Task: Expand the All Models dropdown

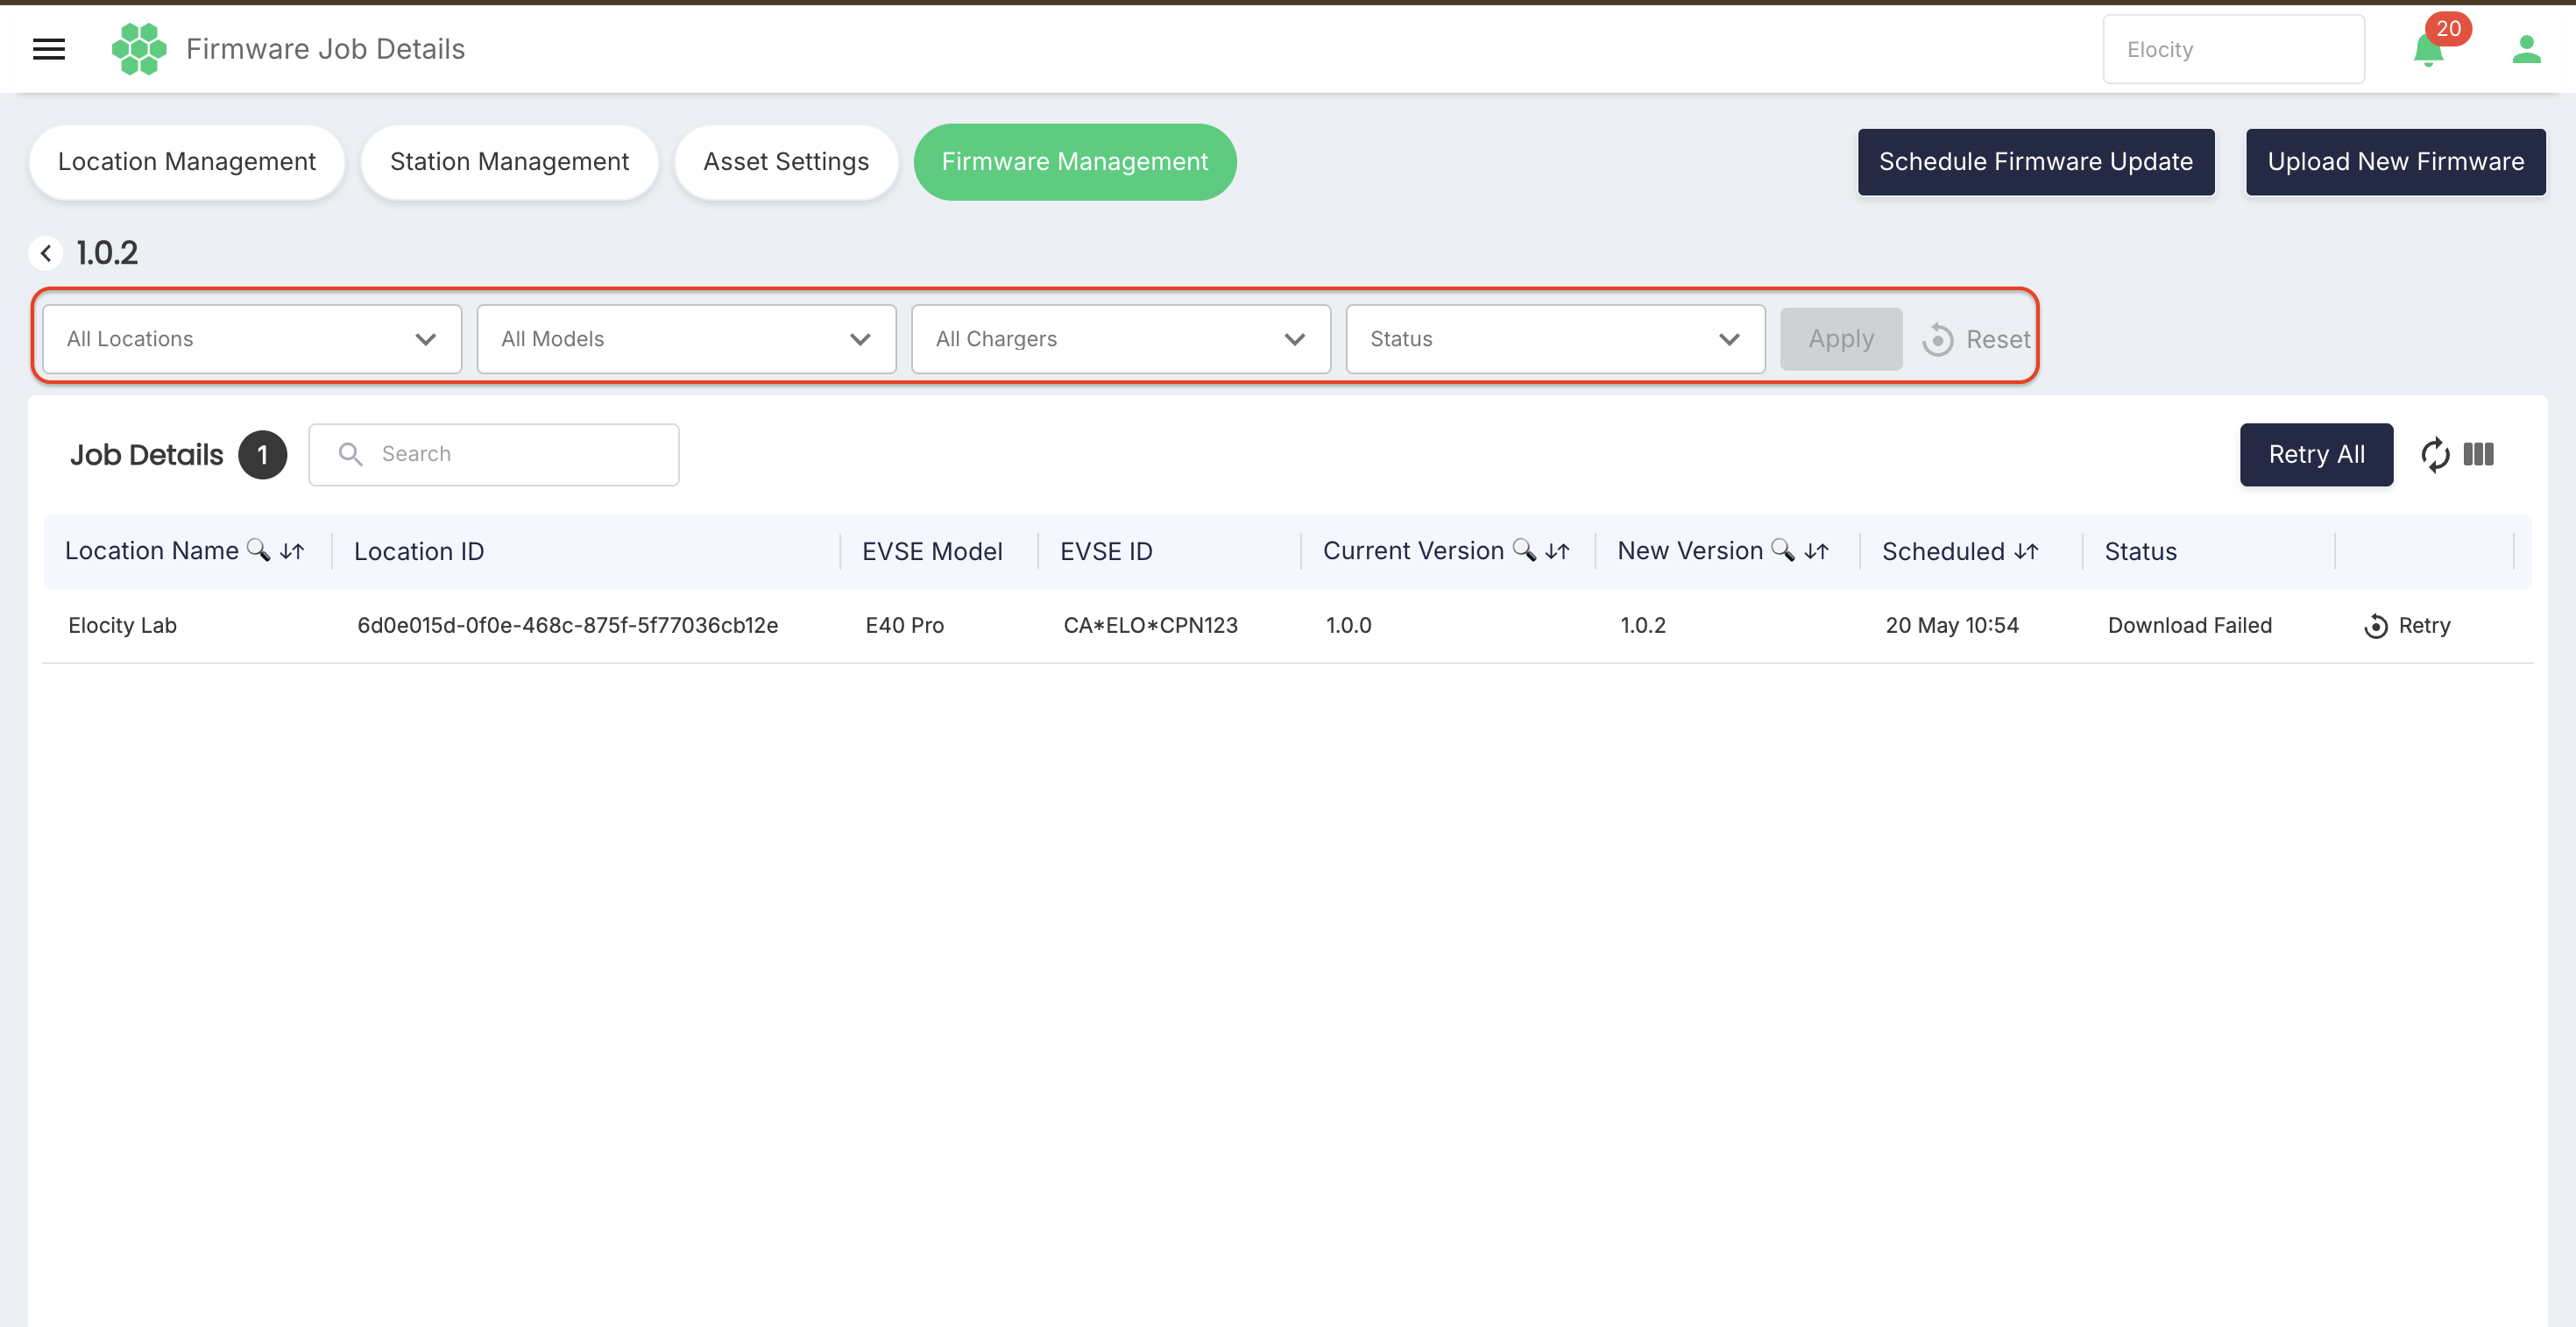Action: 686,340
